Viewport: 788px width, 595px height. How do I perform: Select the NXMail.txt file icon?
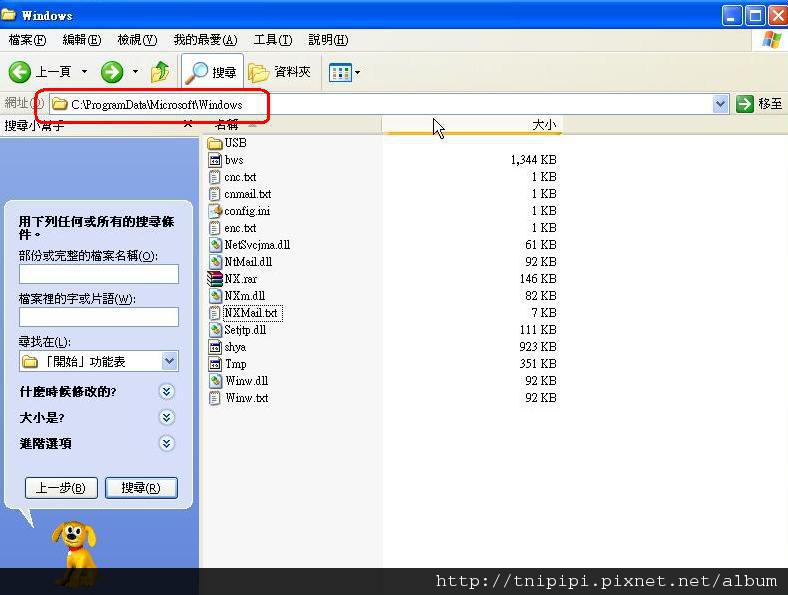tap(215, 313)
